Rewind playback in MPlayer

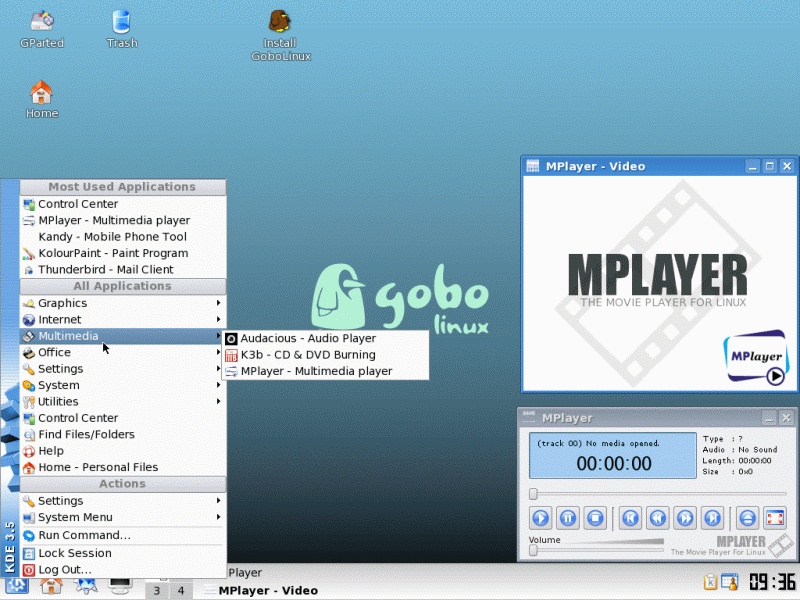pos(658,518)
